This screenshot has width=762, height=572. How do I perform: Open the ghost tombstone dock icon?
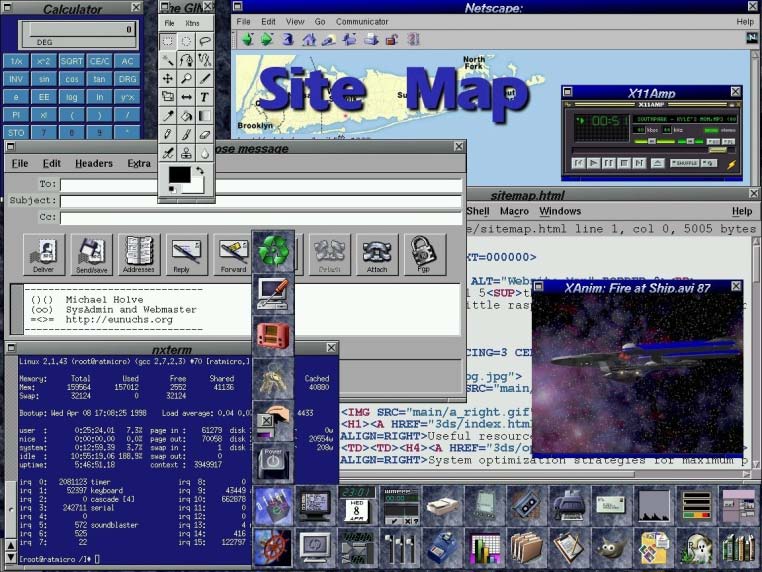(695, 549)
